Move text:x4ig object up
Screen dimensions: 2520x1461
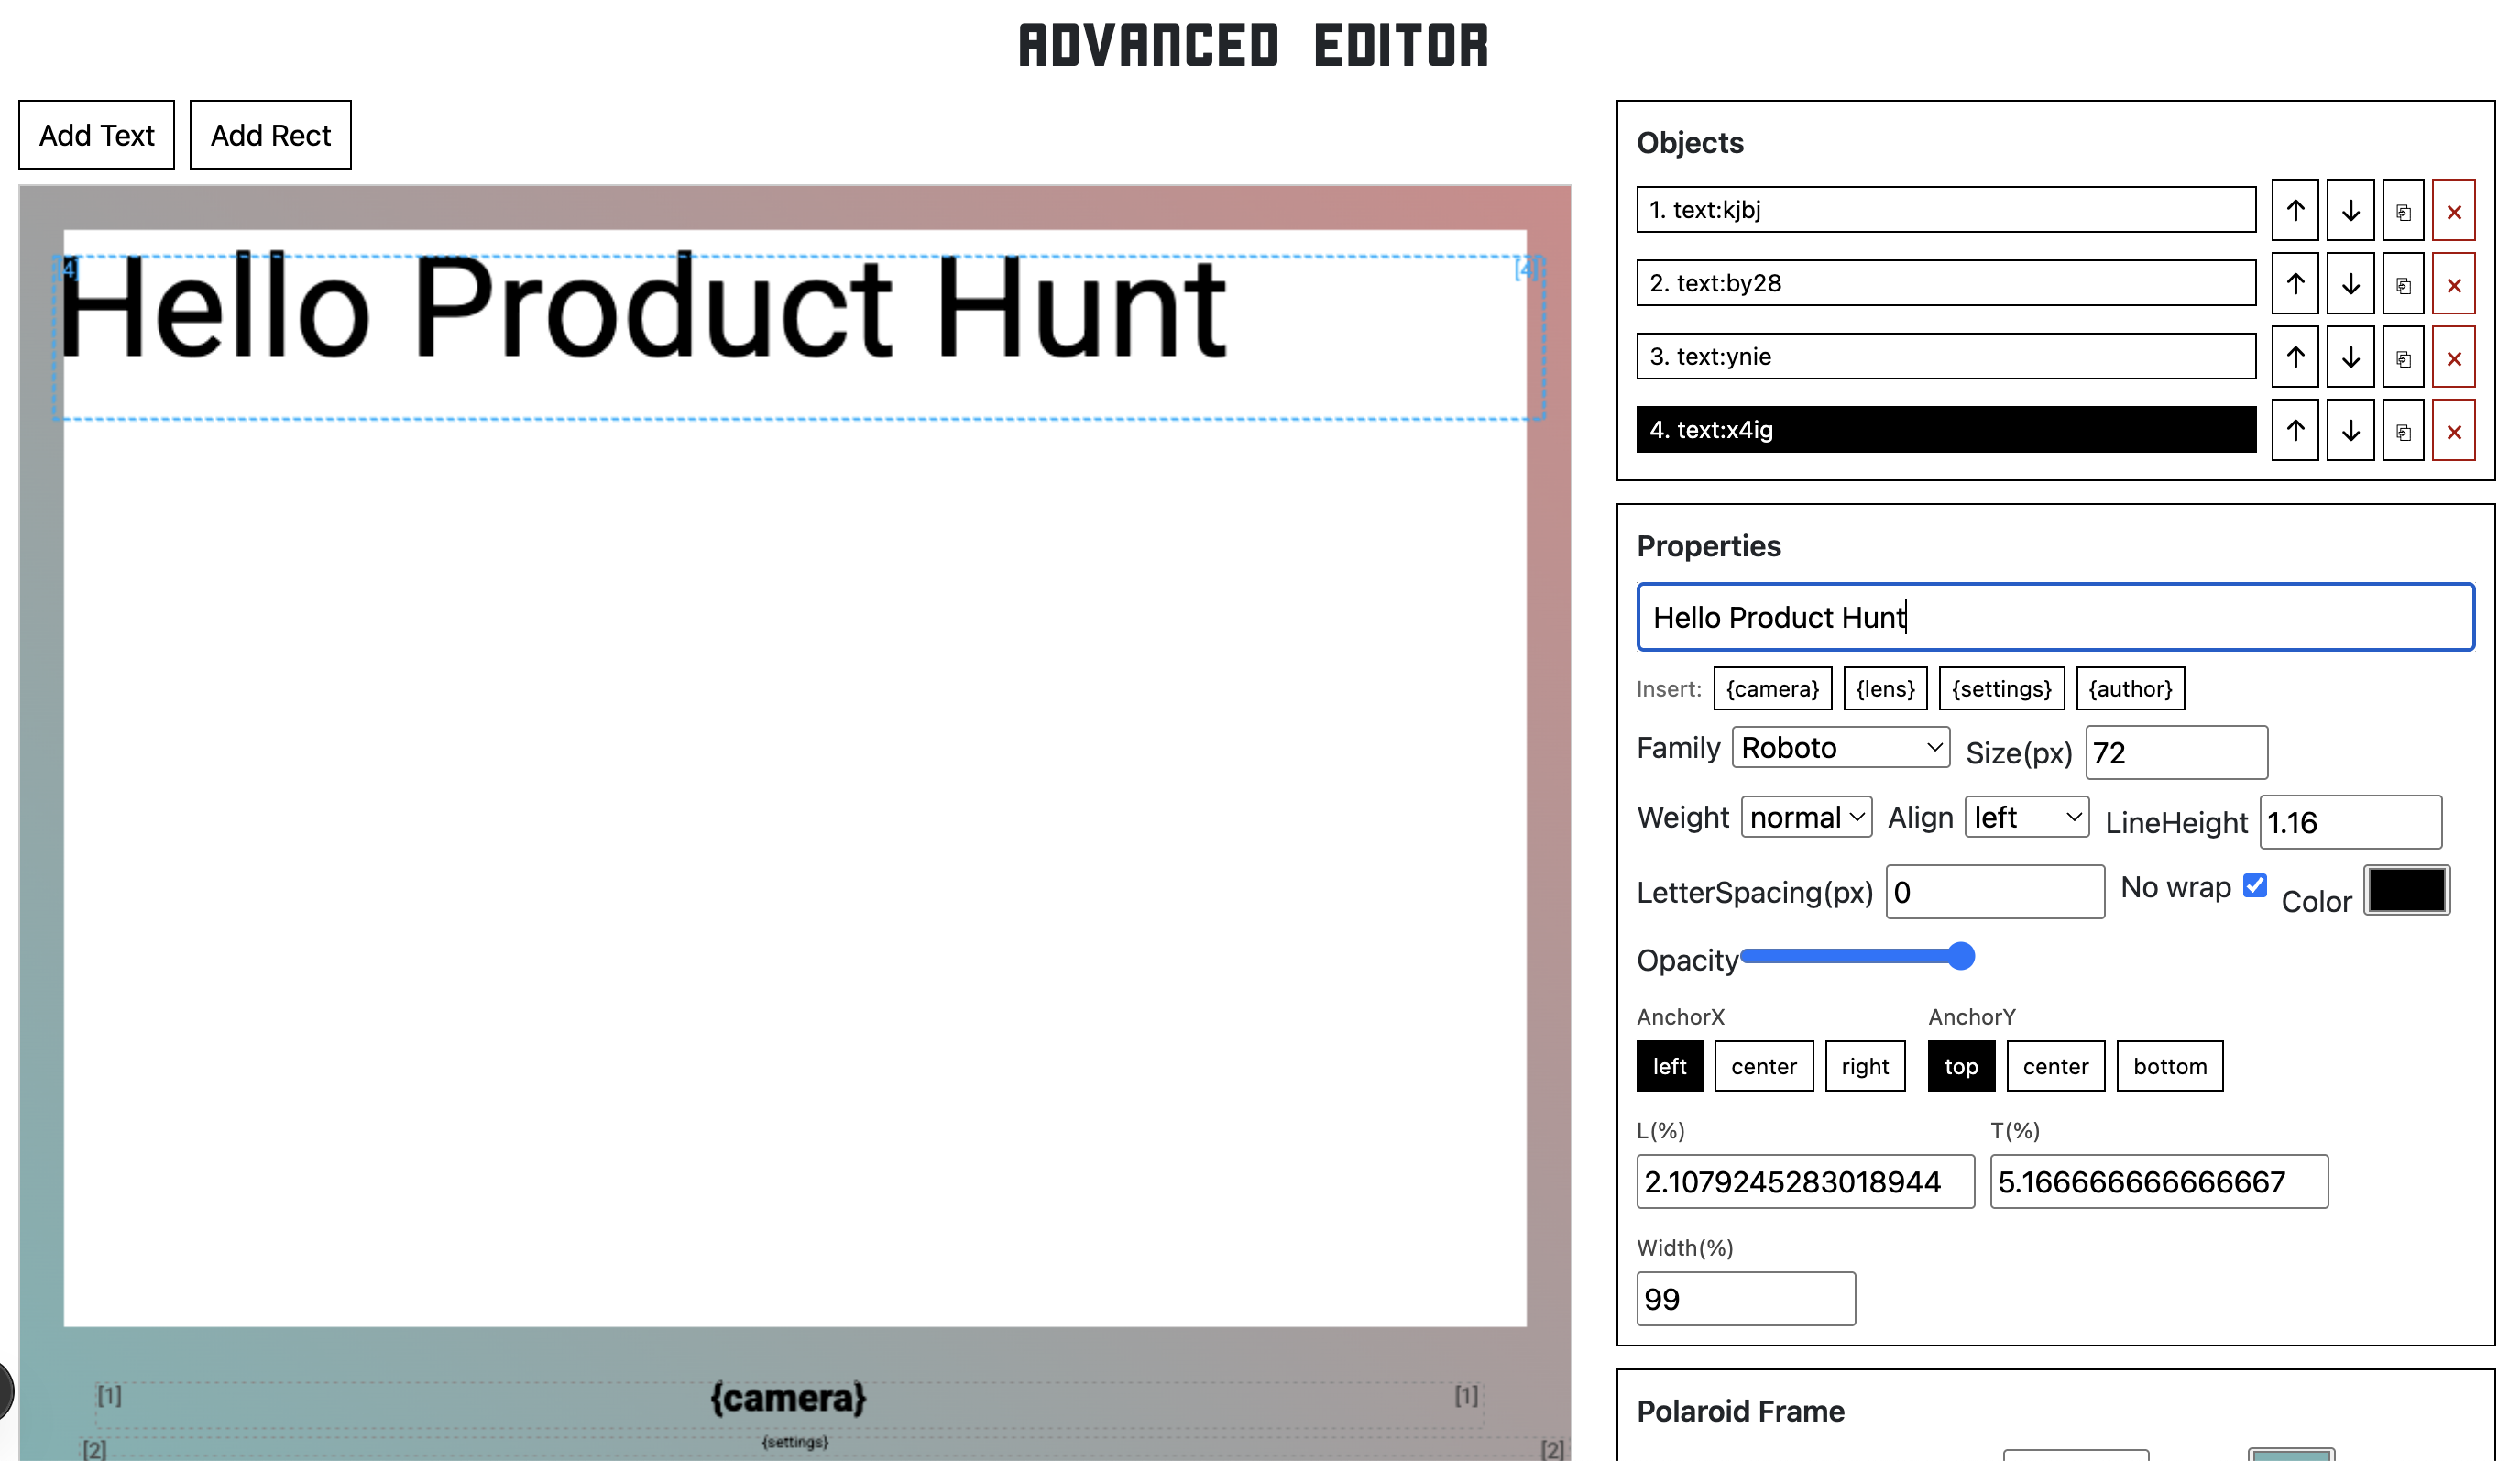[x=2295, y=430]
